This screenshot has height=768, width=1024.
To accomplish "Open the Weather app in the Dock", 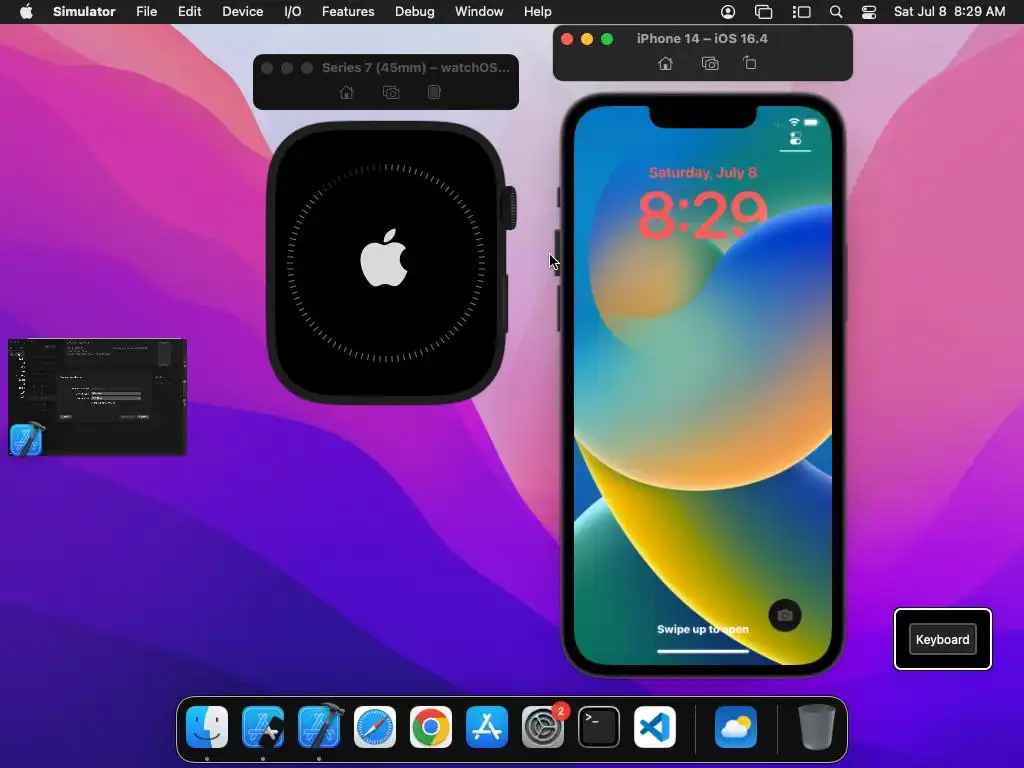I will [736, 726].
